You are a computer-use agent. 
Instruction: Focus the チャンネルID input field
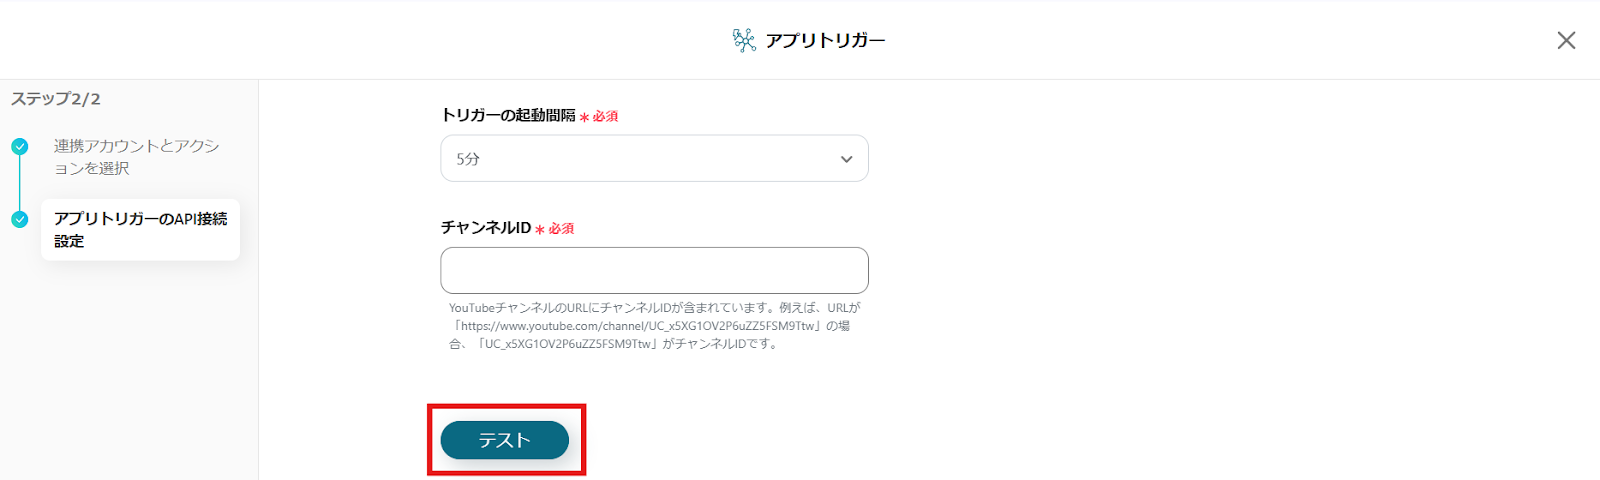[x=654, y=270]
